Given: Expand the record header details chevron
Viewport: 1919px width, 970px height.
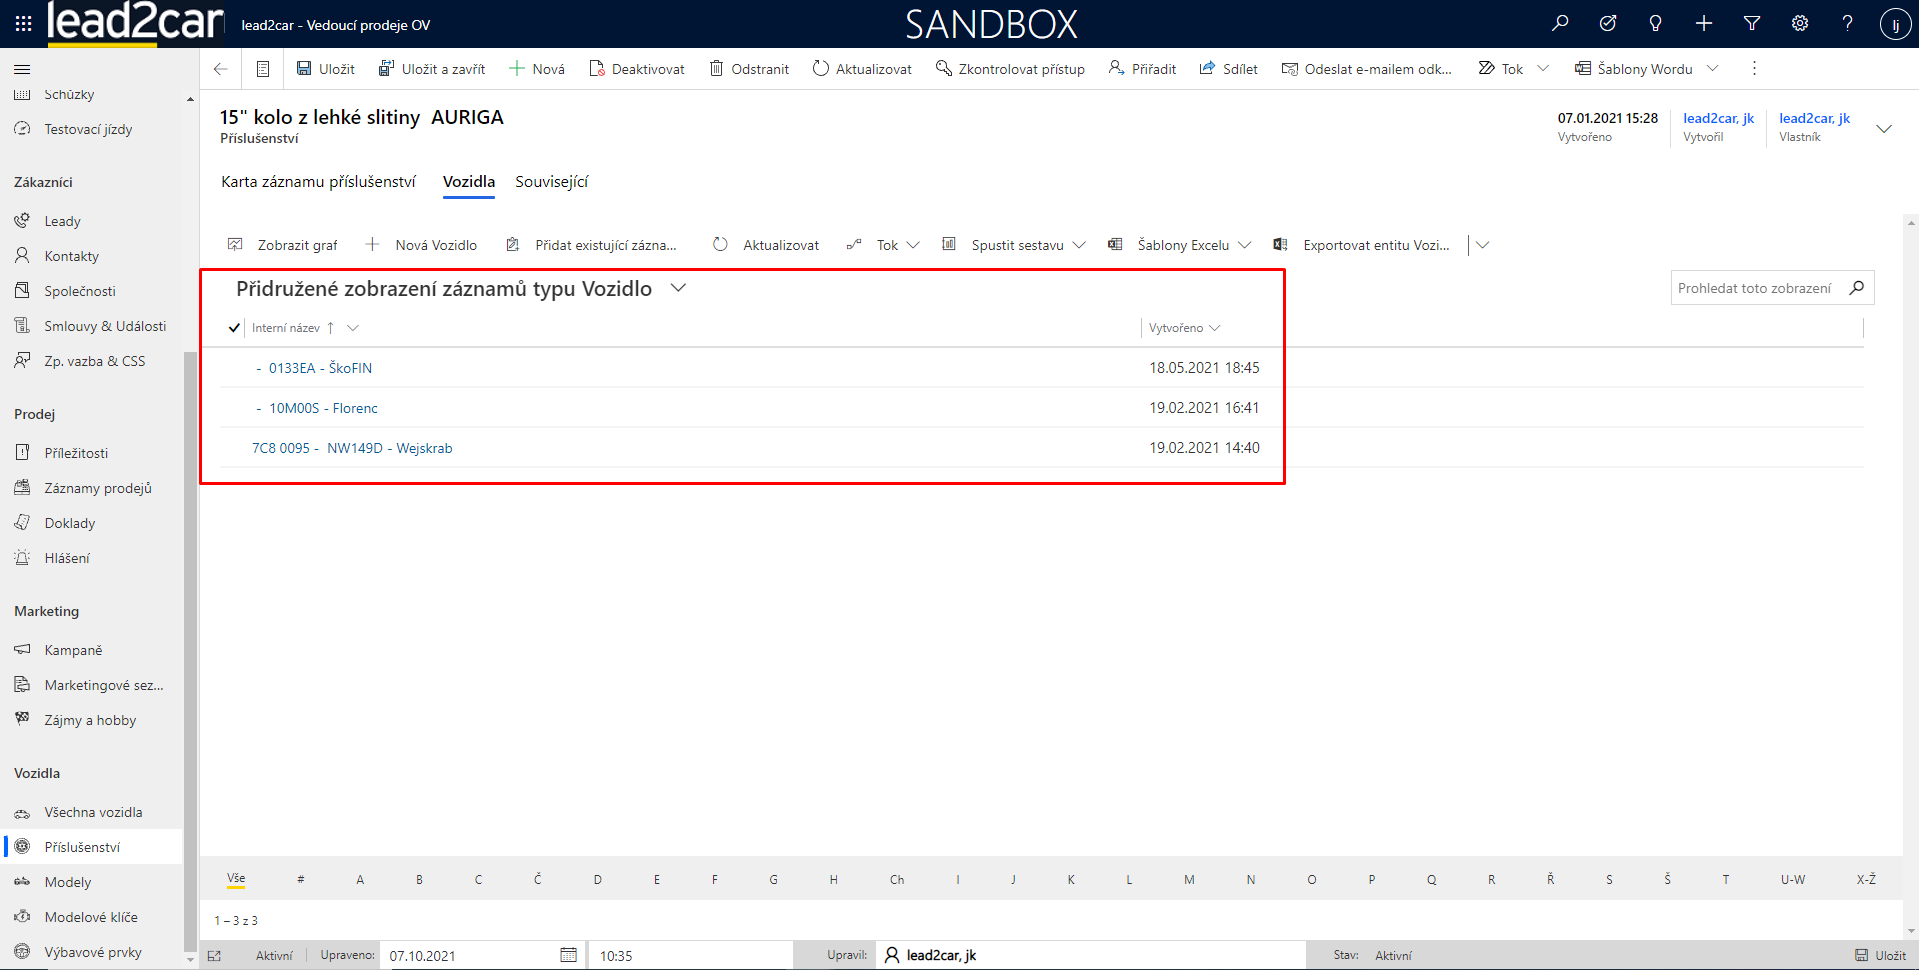Looking at the screenshot, I should coord(1884,128).
